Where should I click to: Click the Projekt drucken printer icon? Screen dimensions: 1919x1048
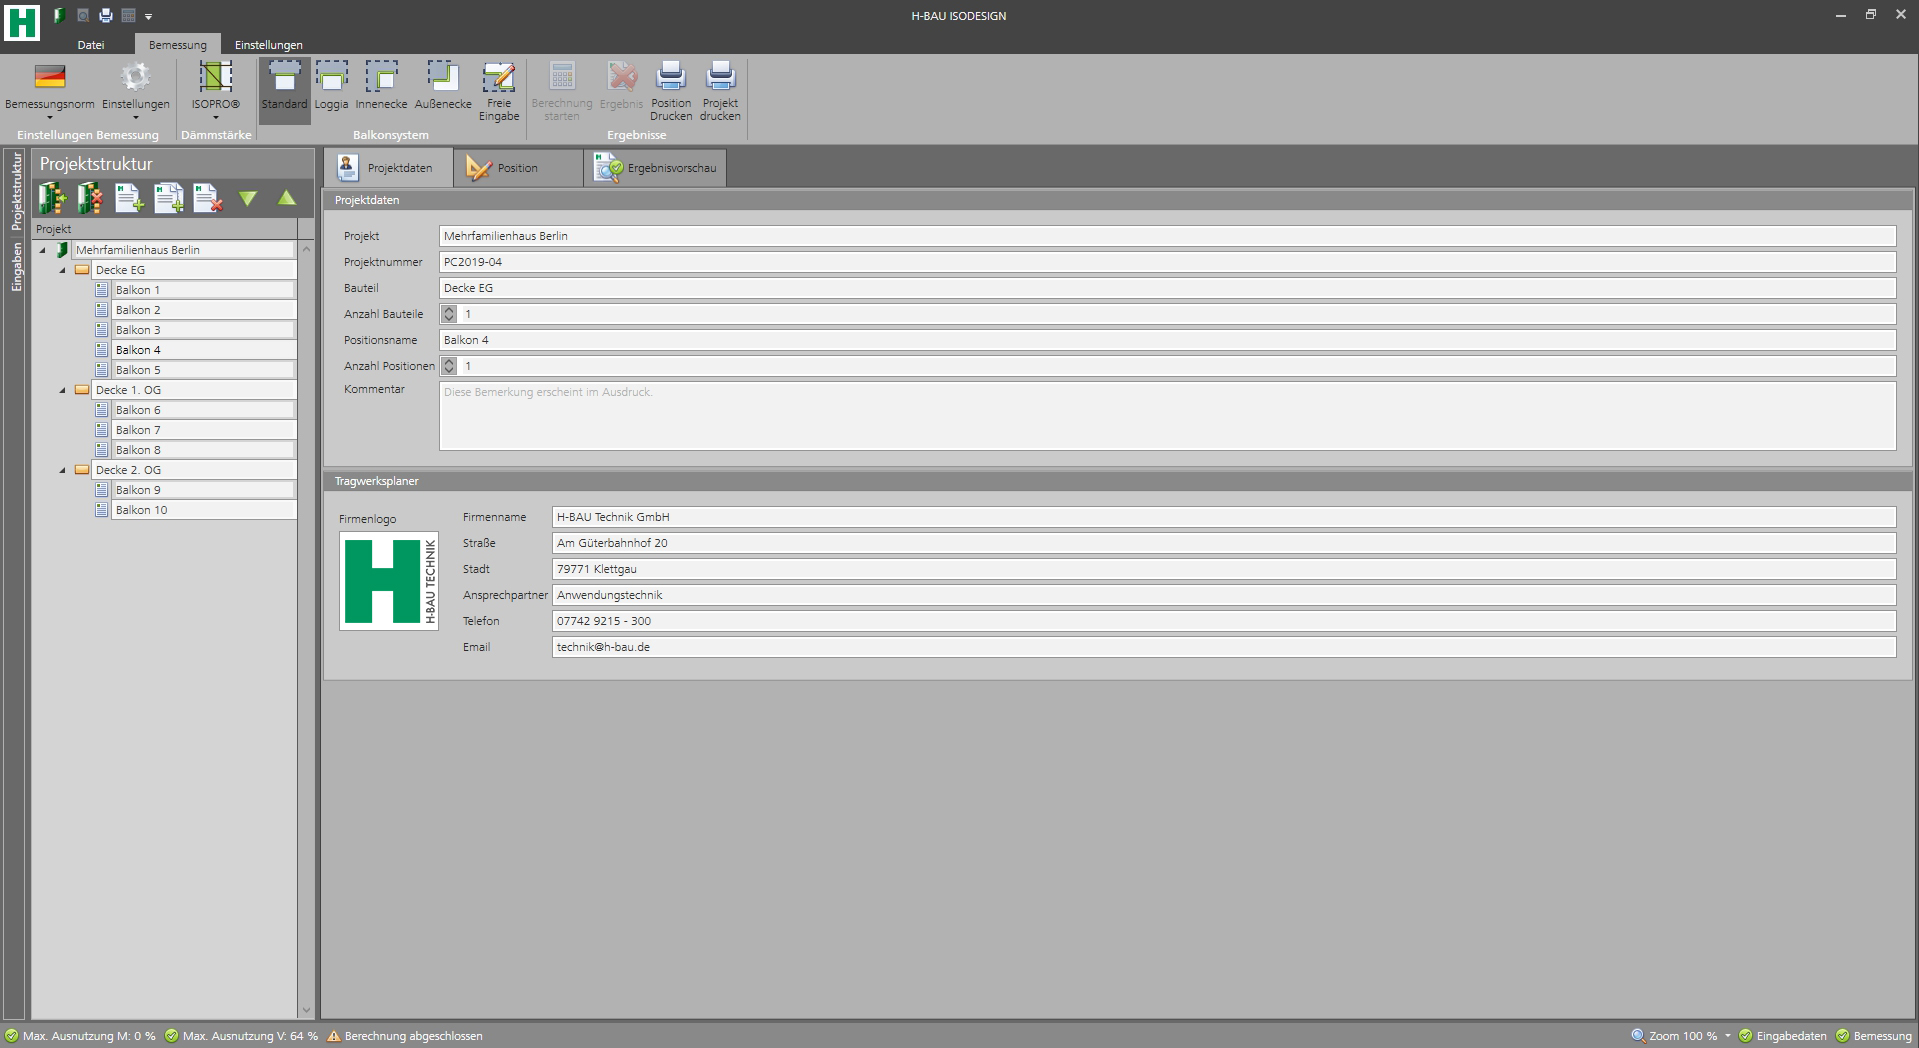[x=720, y=91]
